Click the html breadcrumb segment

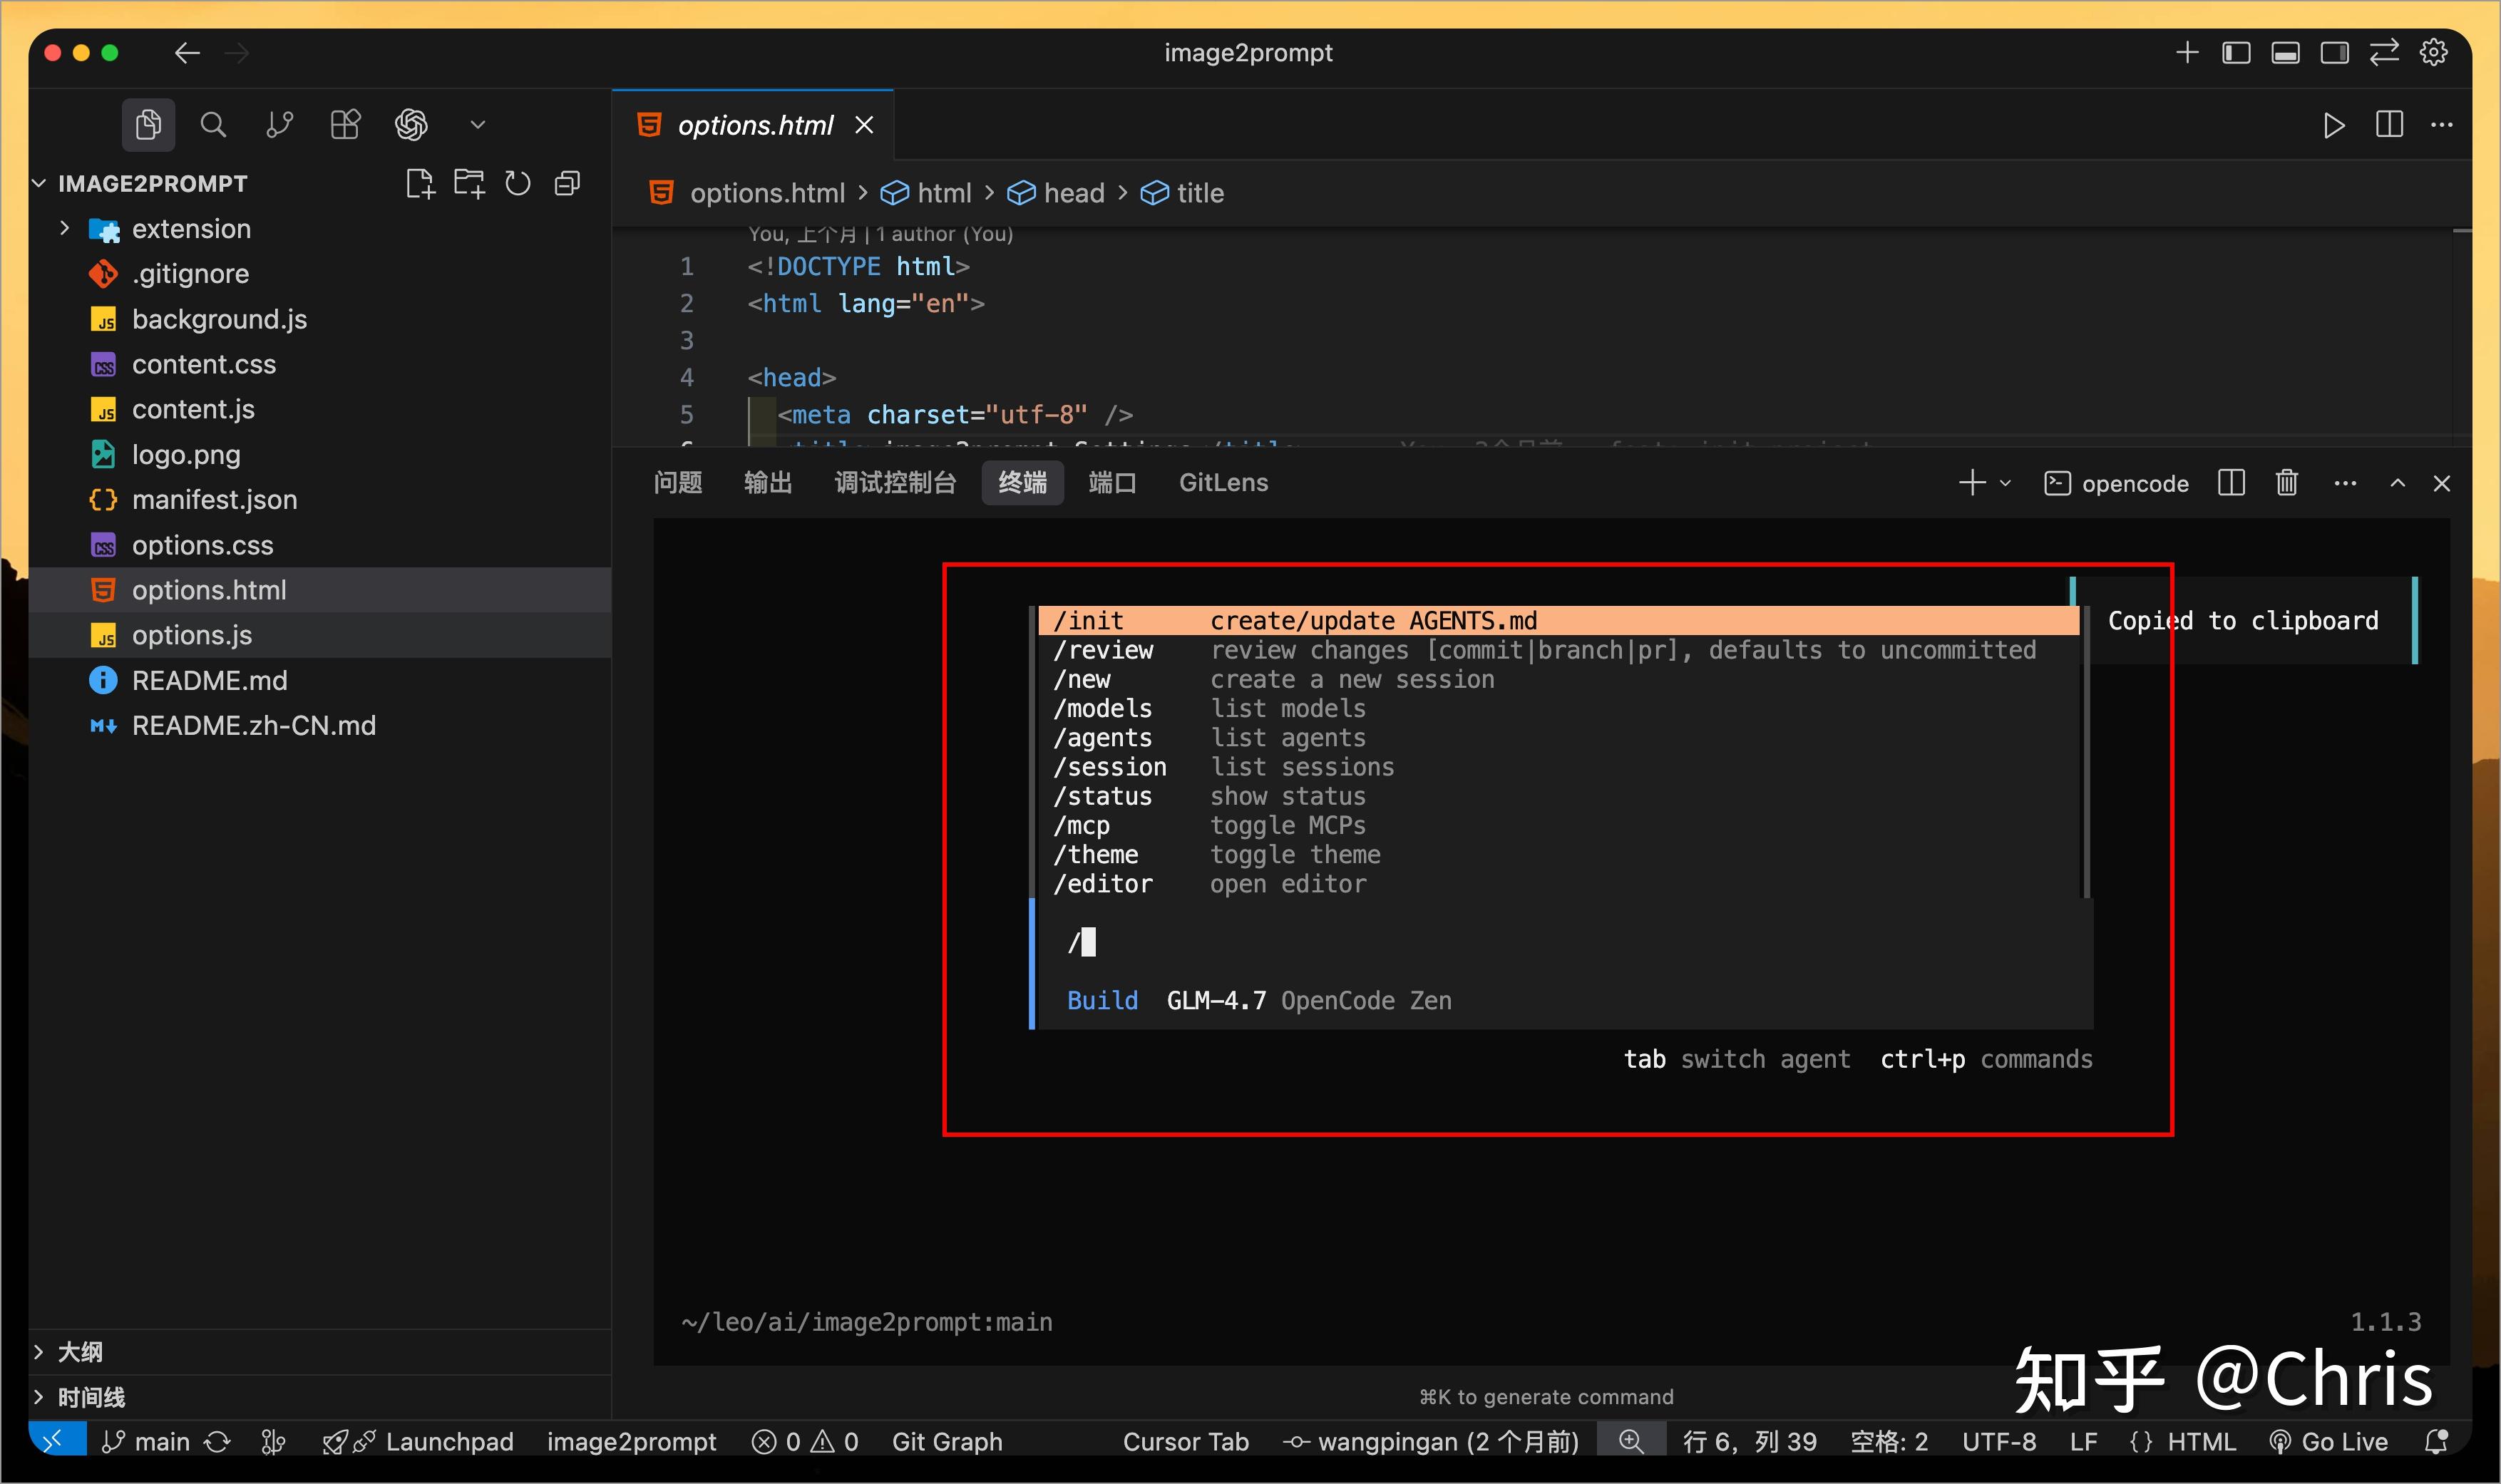pyautogui.click(x=926, y=193)
